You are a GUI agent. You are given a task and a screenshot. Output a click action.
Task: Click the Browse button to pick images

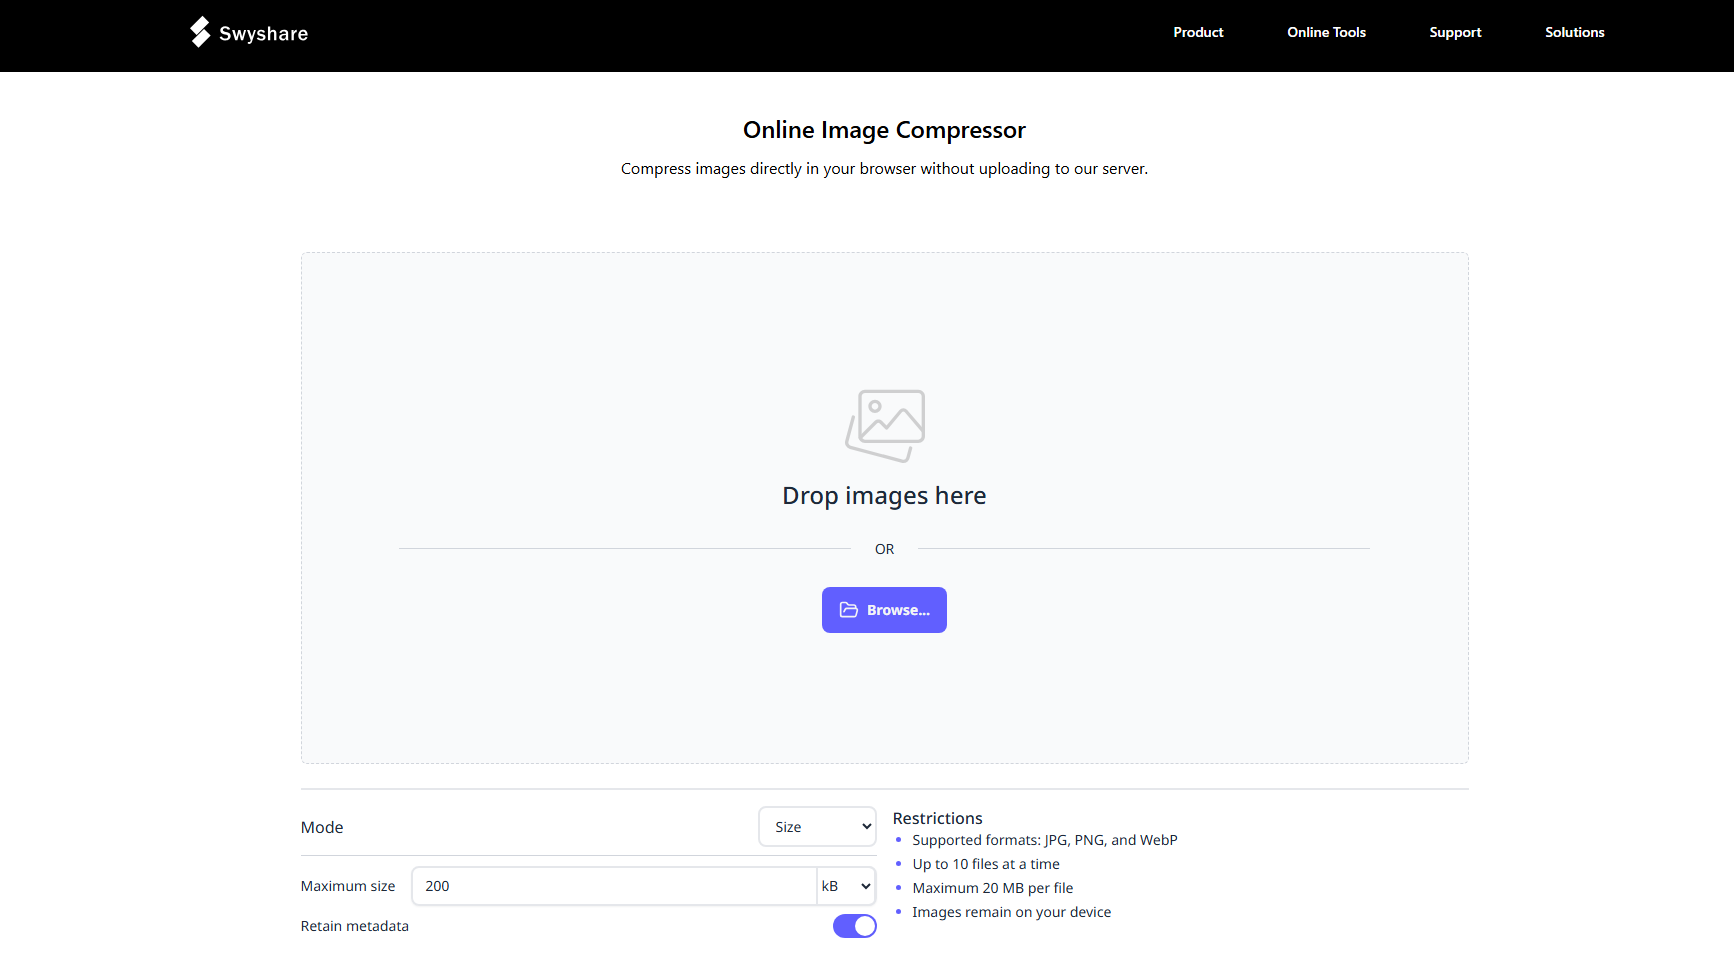click(884, 610)
